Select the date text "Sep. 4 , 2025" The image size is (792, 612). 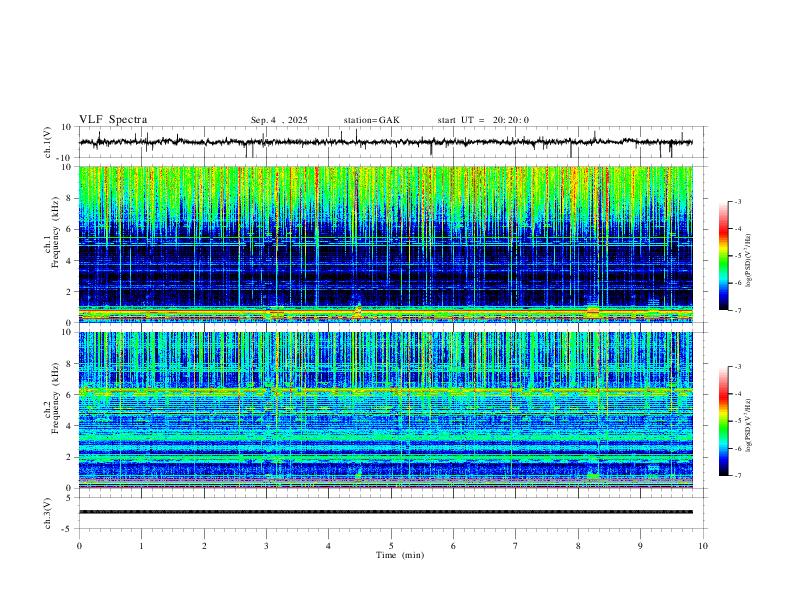click(279, 120)
